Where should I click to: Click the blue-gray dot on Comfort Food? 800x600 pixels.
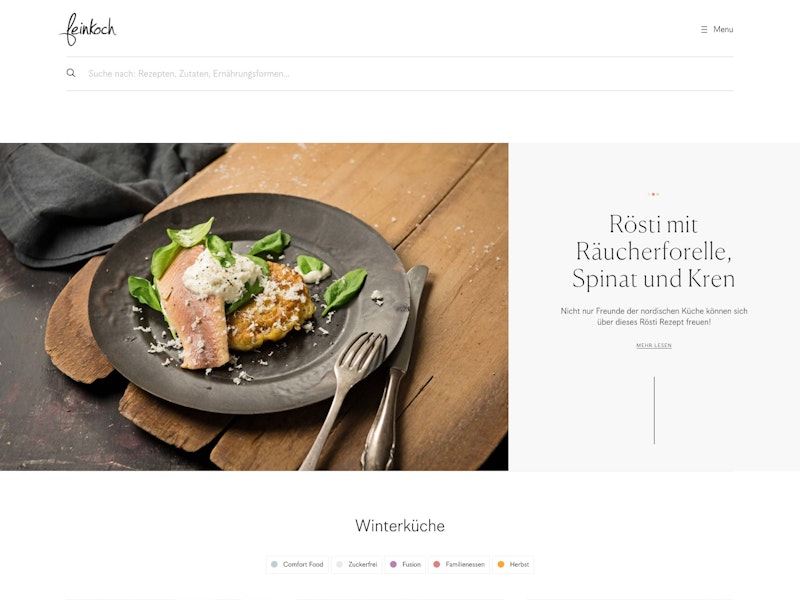(x=274, y=564)
